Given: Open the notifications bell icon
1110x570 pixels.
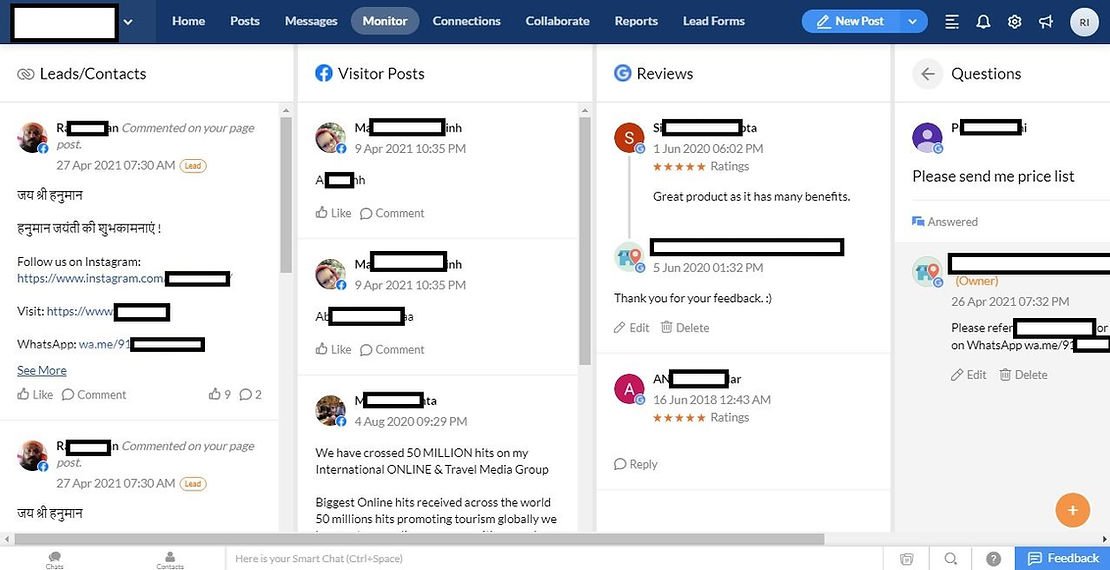Looking at the screenshot, I should [983, 21].
